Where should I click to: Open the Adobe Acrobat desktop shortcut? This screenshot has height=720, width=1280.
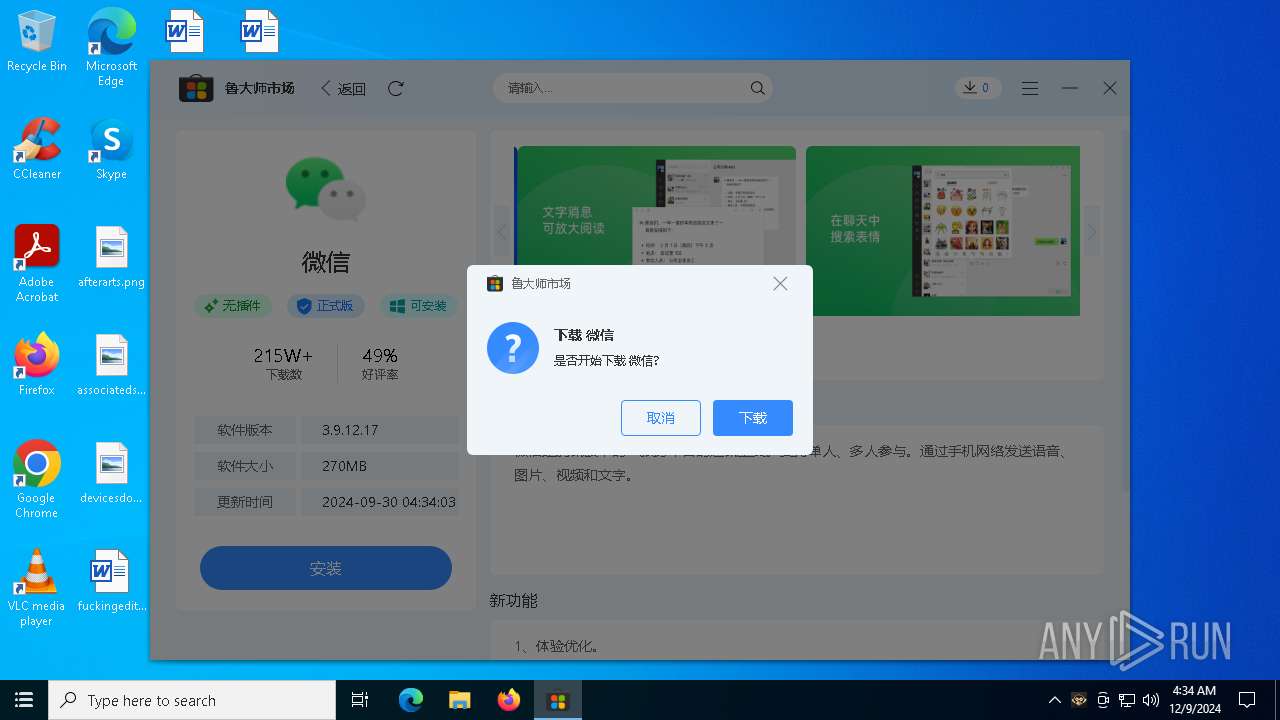(37, 264)
